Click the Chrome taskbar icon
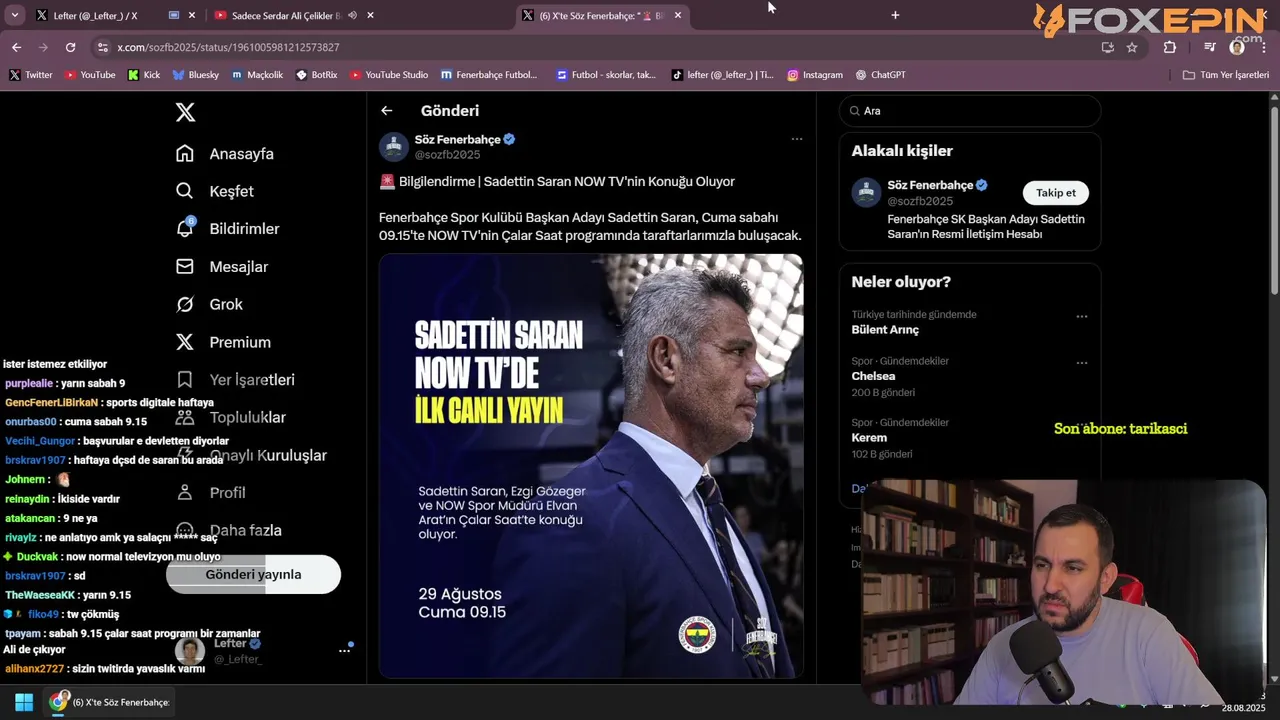Screen dimensions: 1280x720 point(60,702)
